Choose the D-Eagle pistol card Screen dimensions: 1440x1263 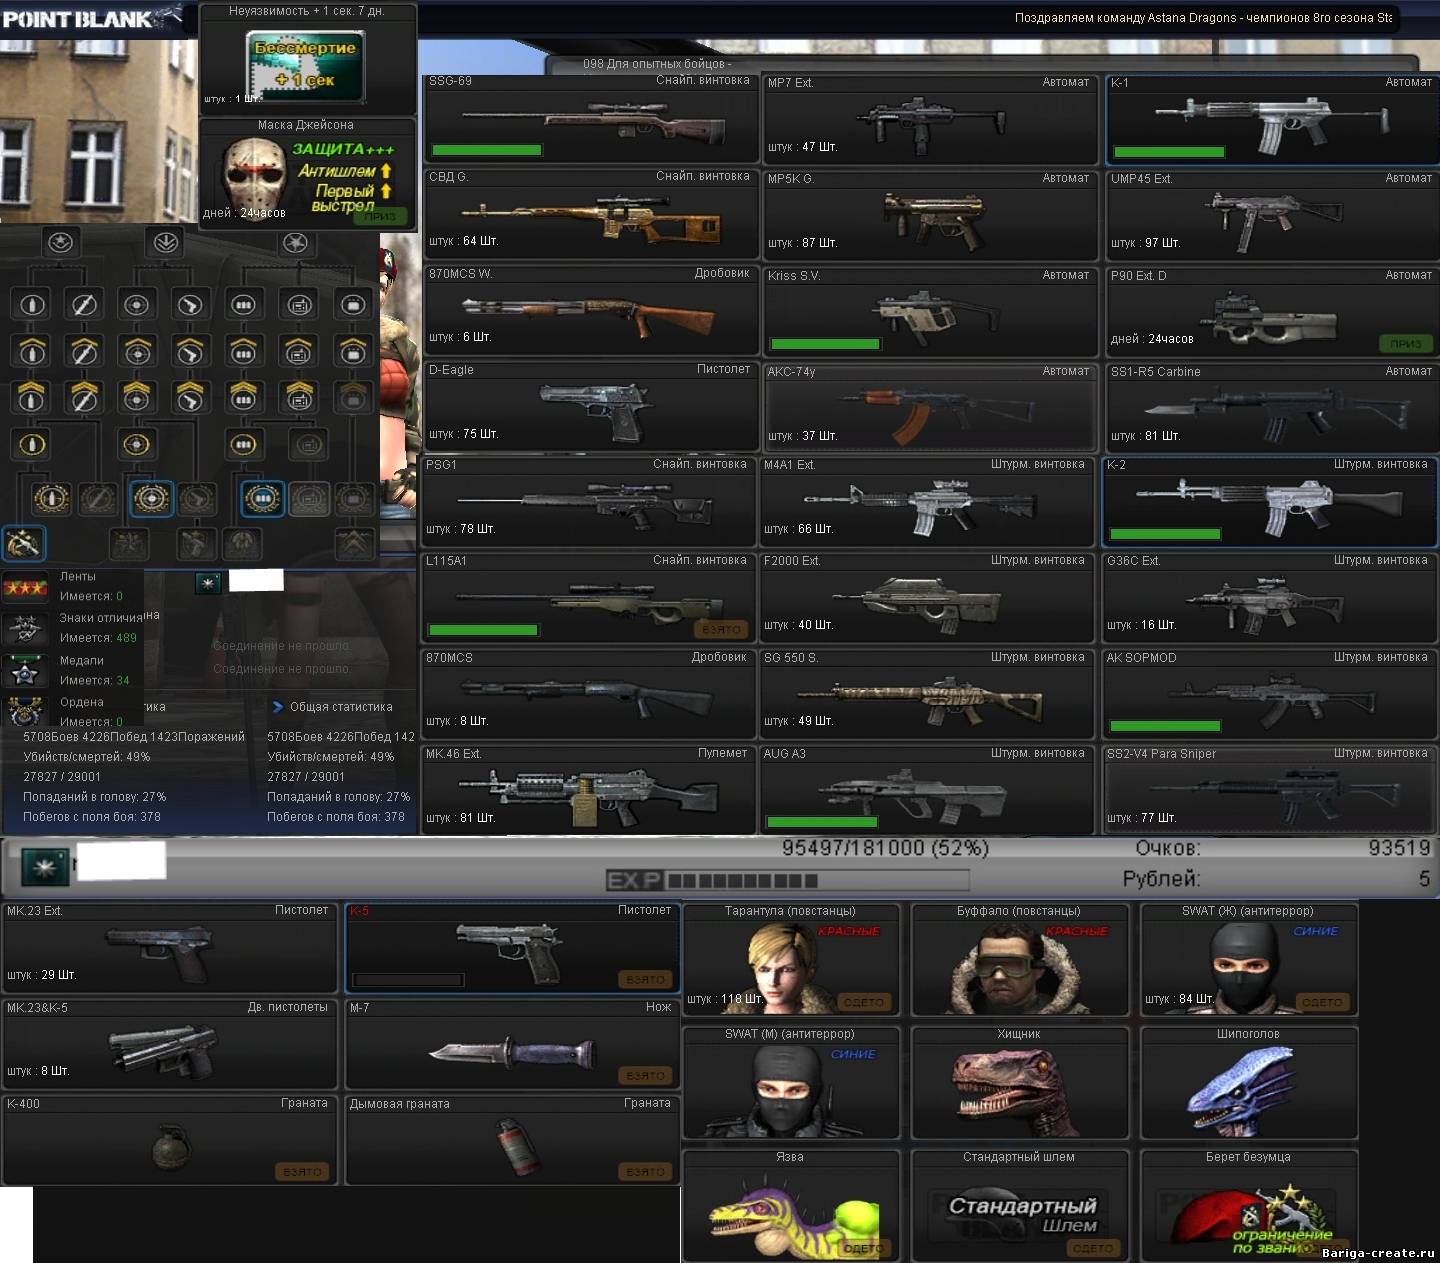pos(590,406)
